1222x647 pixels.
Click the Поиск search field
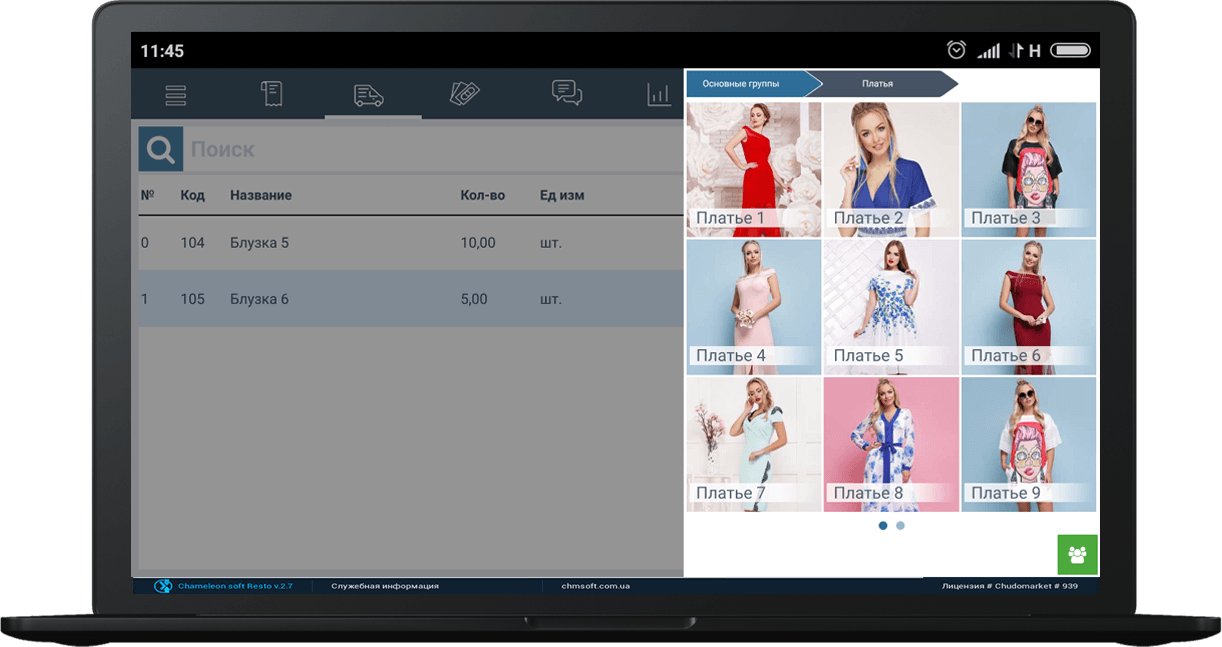click(433, 149)
